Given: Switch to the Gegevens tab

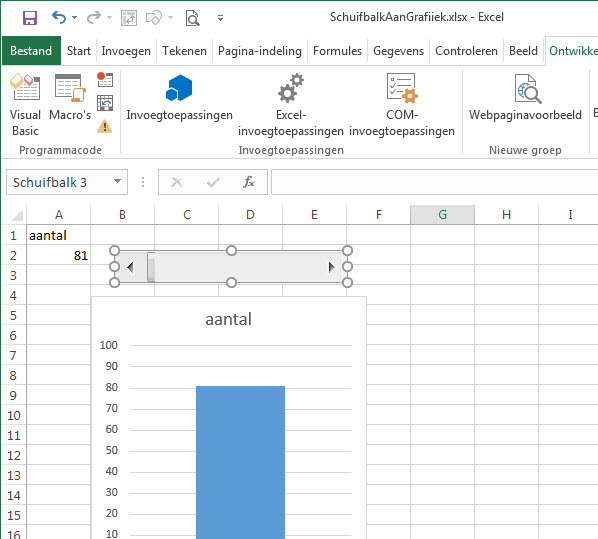Looking at the screenshot, I should tap(398, 51).
